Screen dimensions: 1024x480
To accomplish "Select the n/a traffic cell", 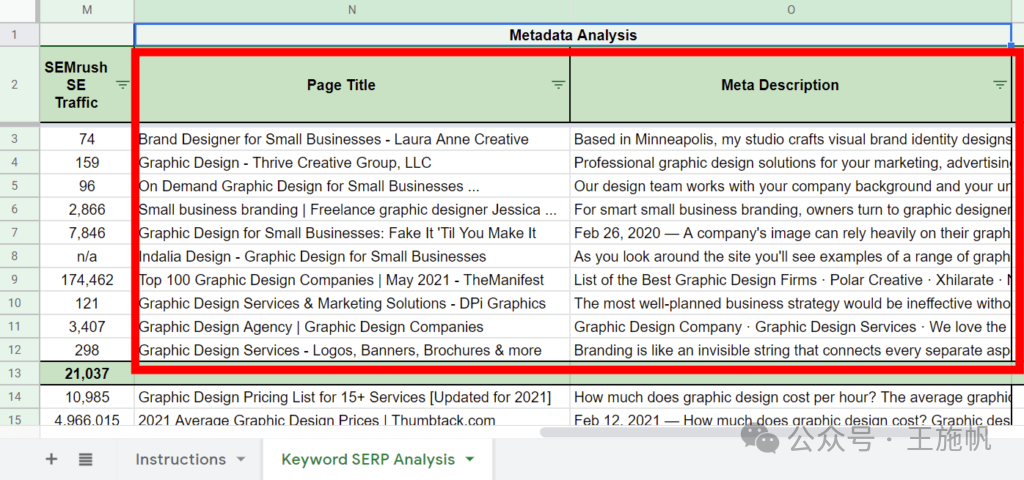I will click(87, 257).
